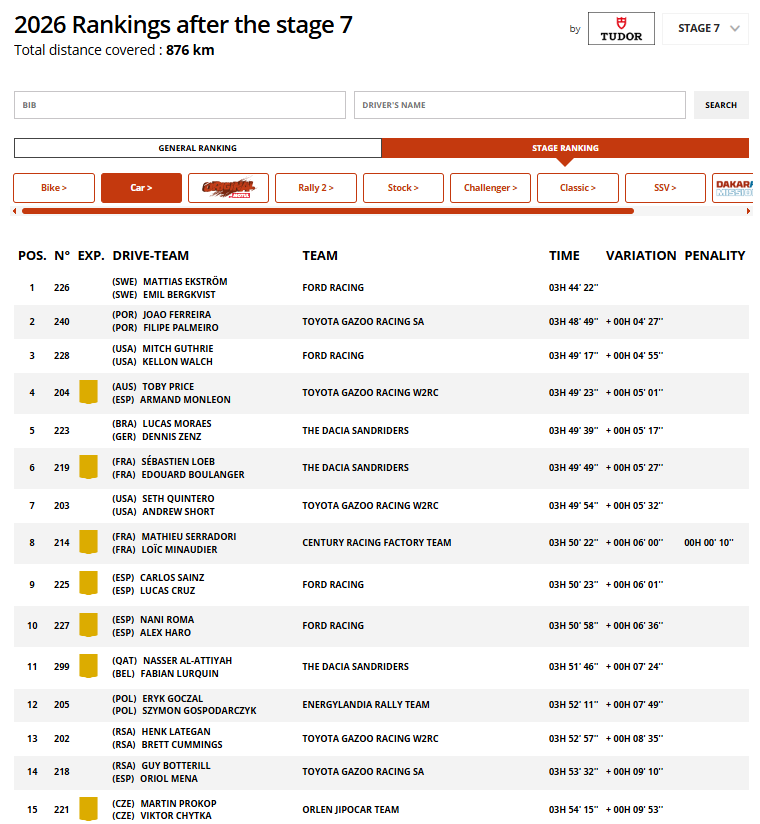Click The Dacia Sandriders in bib 223 row

pos(355,430)
